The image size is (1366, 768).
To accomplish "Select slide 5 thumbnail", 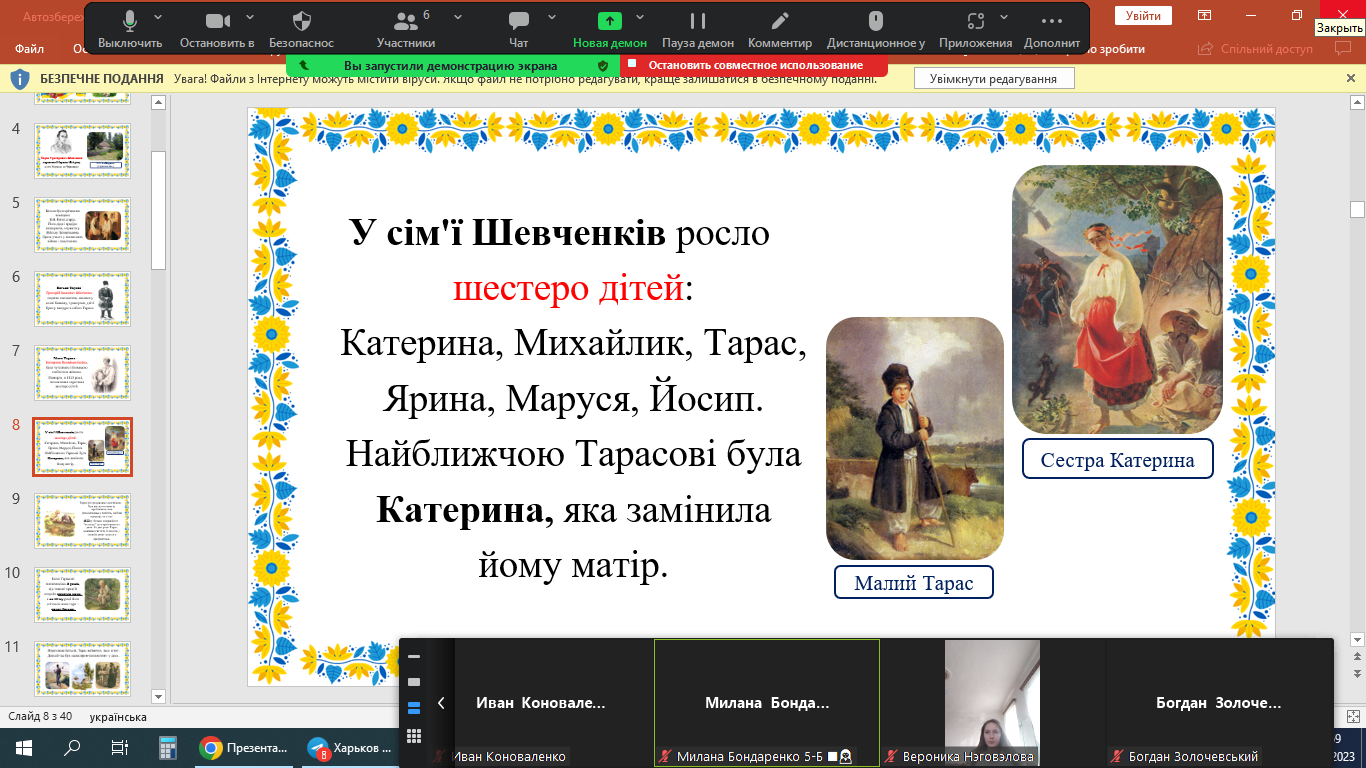I will pos(82,225).
